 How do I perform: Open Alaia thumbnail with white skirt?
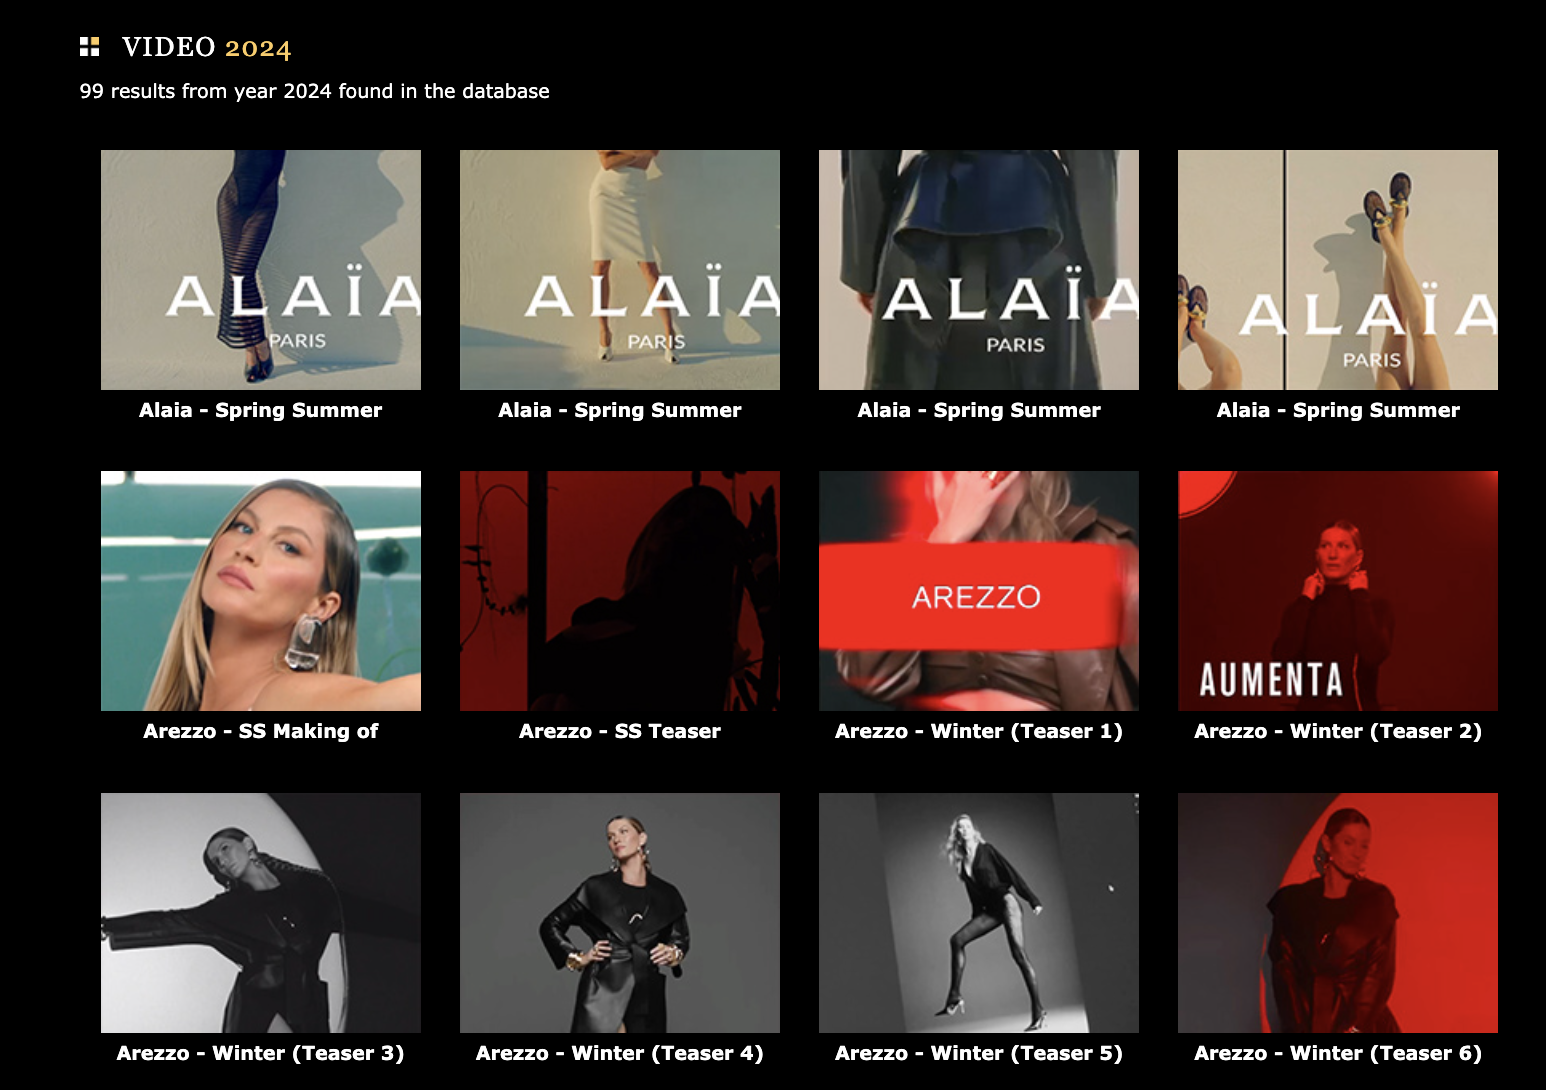click(x=620, y=270)
